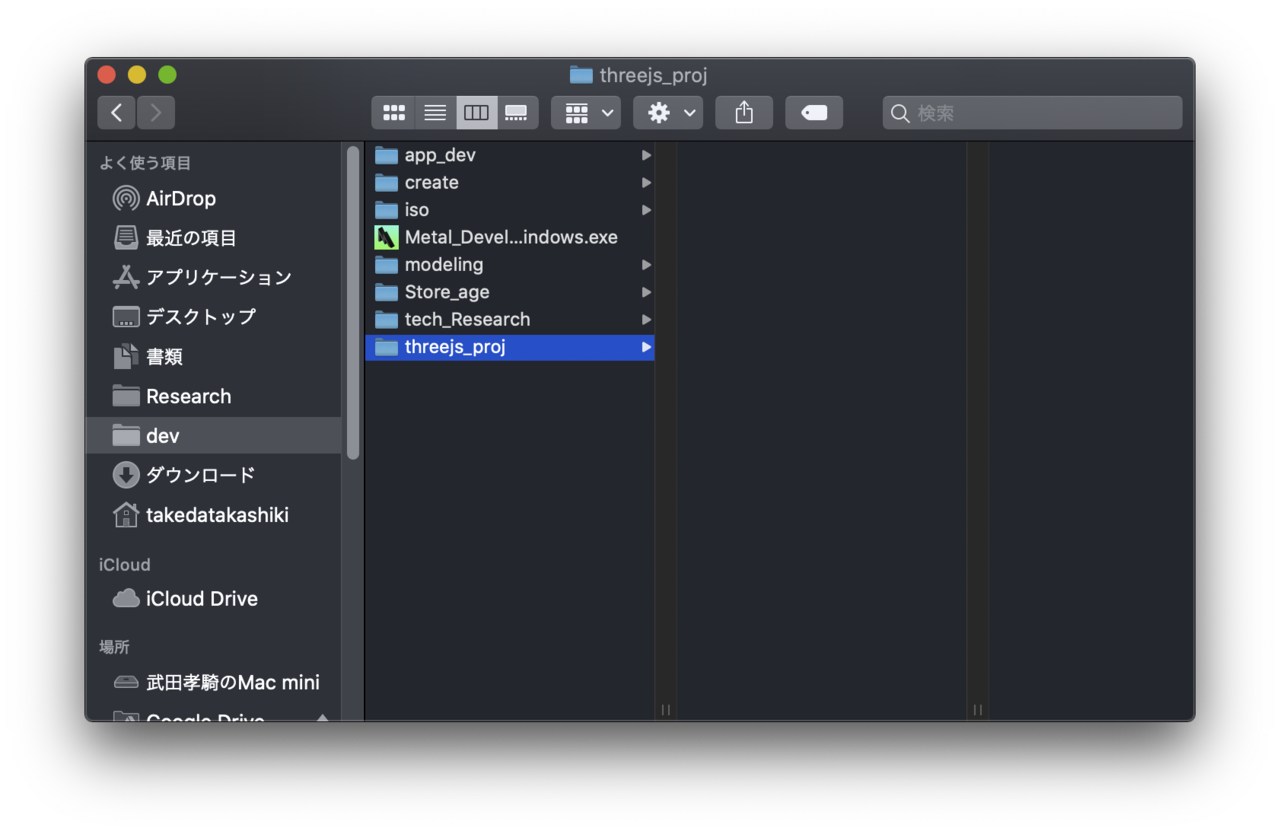Viewport: 1280px width, 834px height.
Task: Open the group-by items dropdown
Action: click(586, 113)
